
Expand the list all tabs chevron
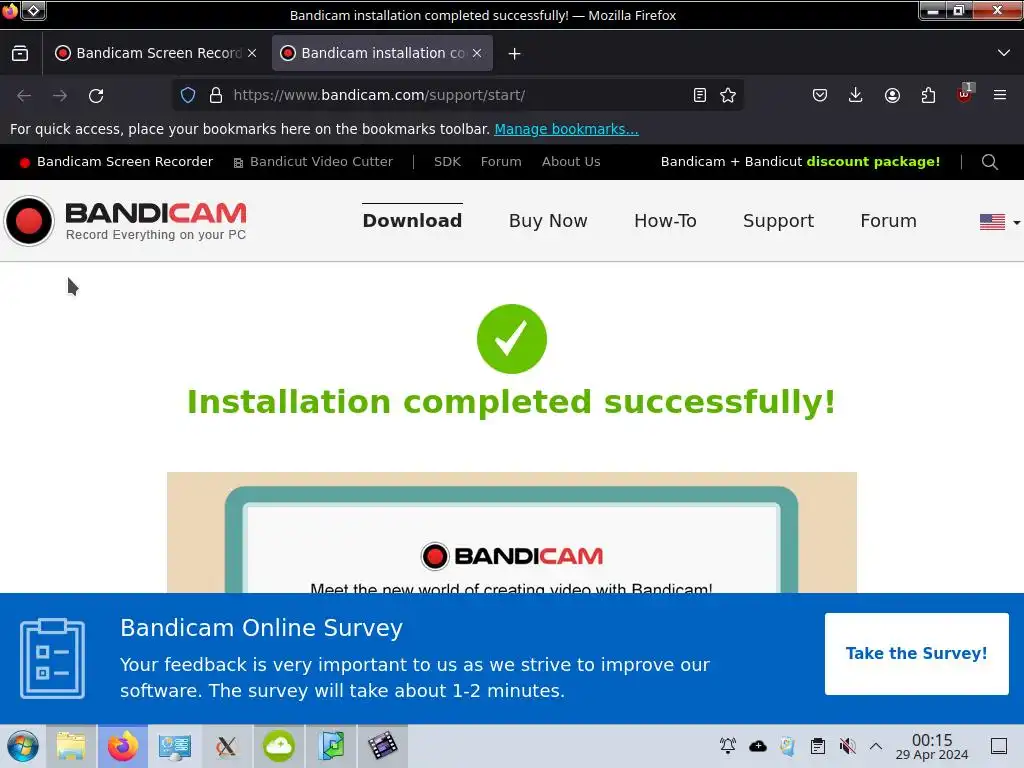1004,54
